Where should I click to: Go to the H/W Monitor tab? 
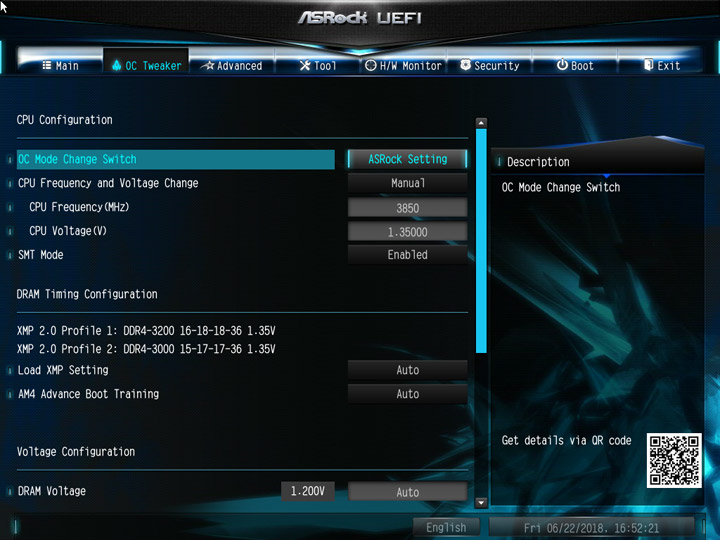pos(403,66)
